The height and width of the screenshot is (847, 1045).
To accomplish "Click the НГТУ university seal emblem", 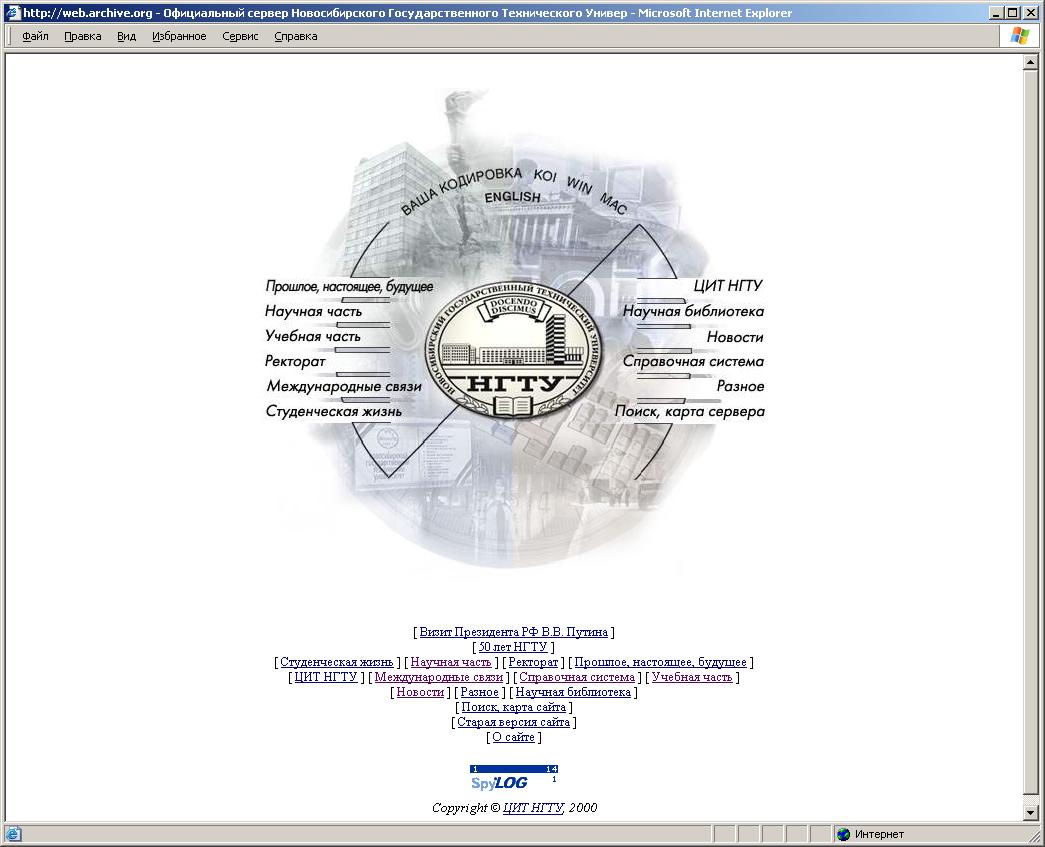I will pyautogui.click(x=513, y=350).
